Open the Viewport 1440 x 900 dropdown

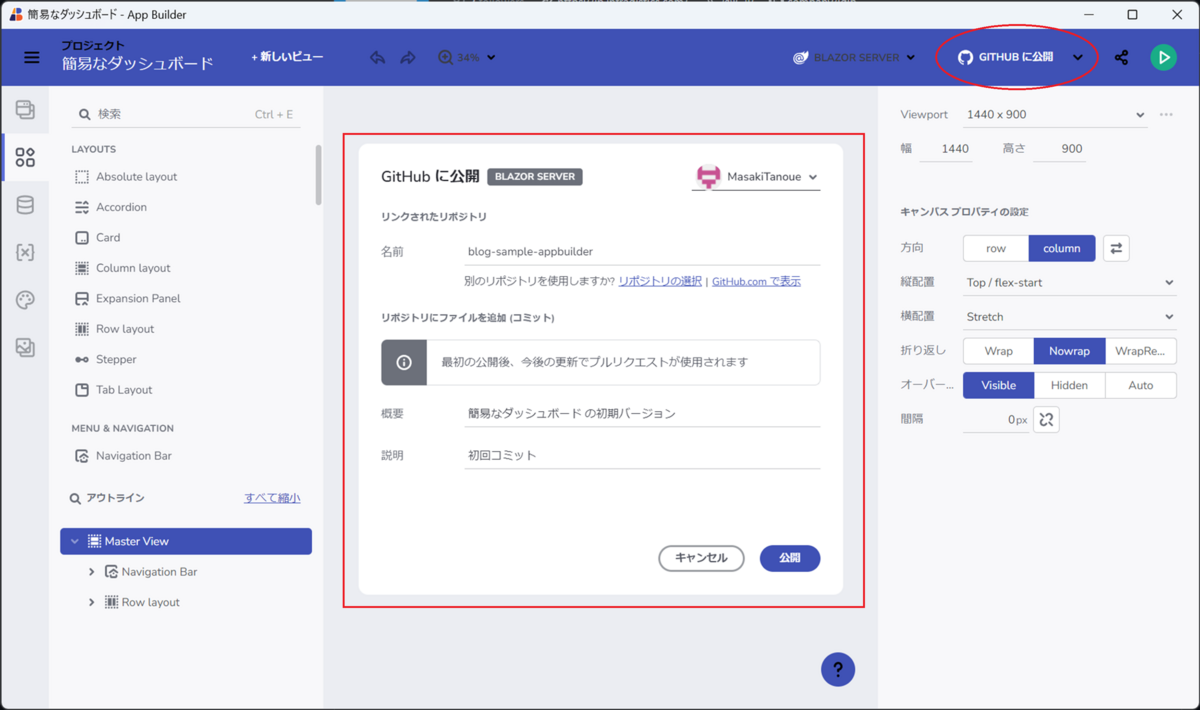pyautogui.click(x=1055, y=115)
